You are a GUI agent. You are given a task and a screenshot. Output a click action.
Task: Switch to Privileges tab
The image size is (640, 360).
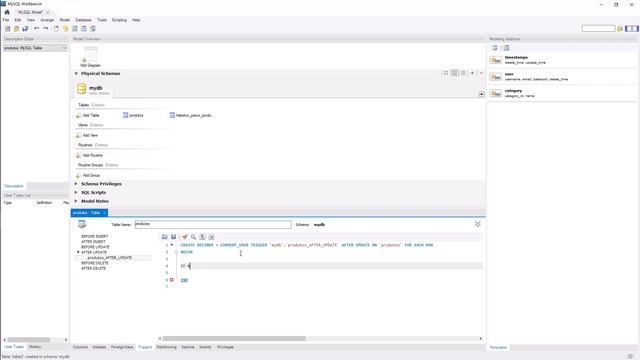coord(225,347)
